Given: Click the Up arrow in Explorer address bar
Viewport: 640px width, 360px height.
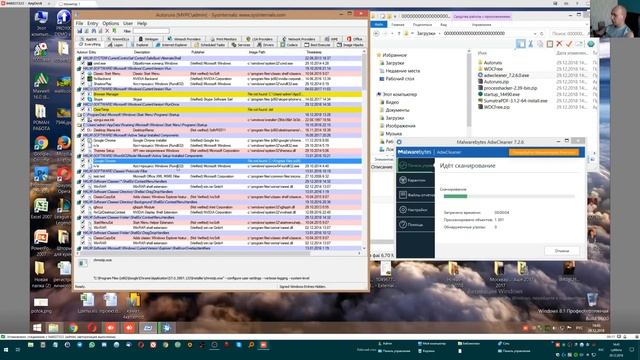Looking at the screenshot, I should (399, 33).
